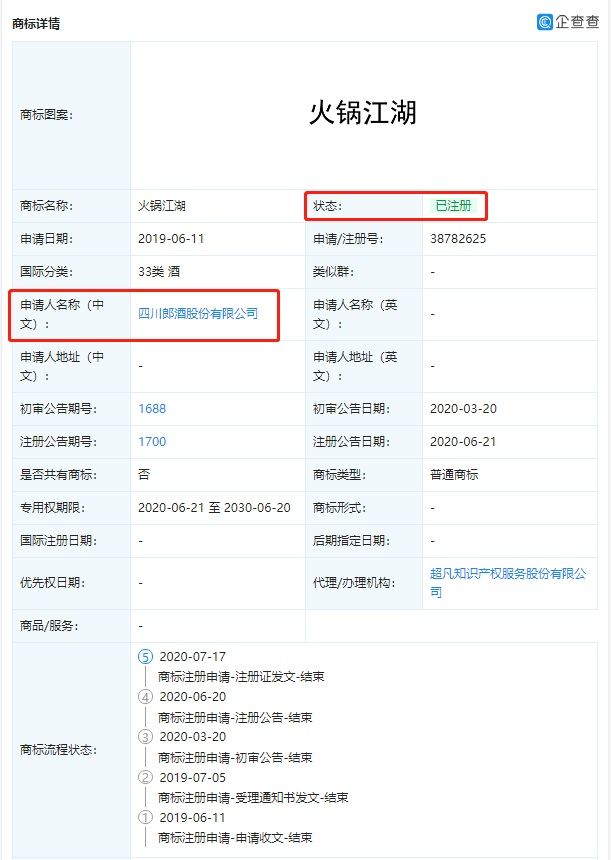Viewport: 611px width, 860px height.
Task: Click 商标注册申请-注册公告-结束 entry
Action: coord(235,717)
